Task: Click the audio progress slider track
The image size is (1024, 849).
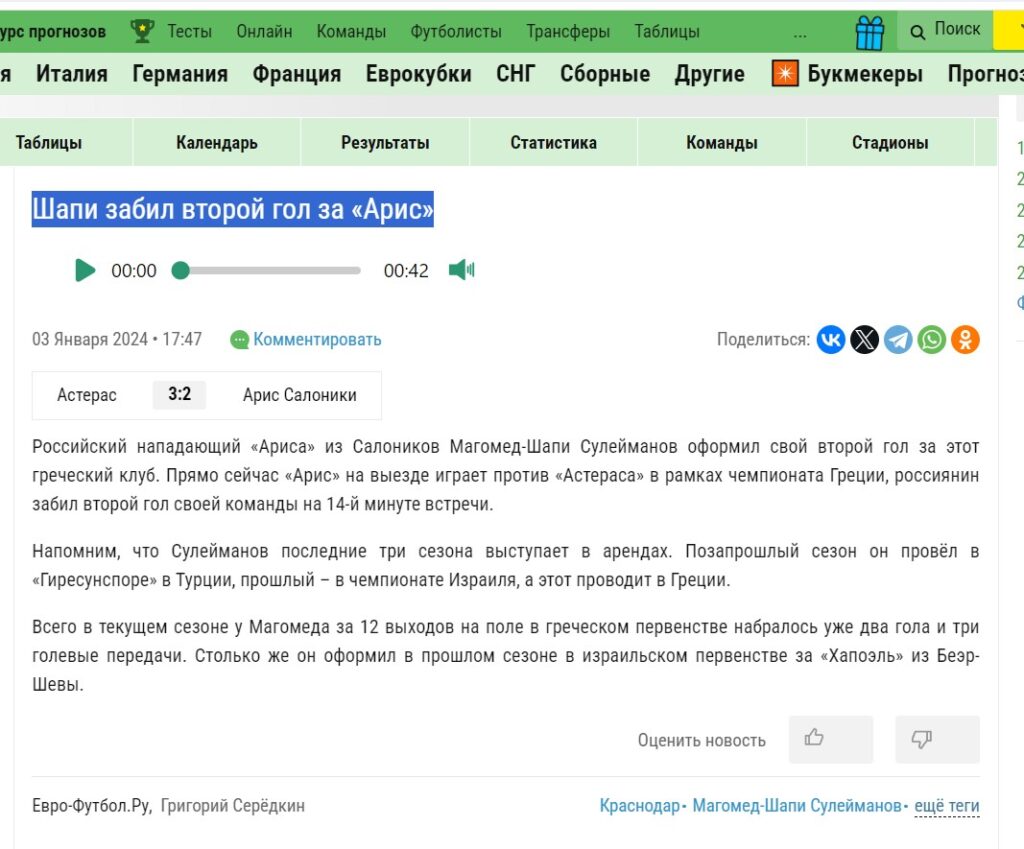Action: tap(270, 270)
